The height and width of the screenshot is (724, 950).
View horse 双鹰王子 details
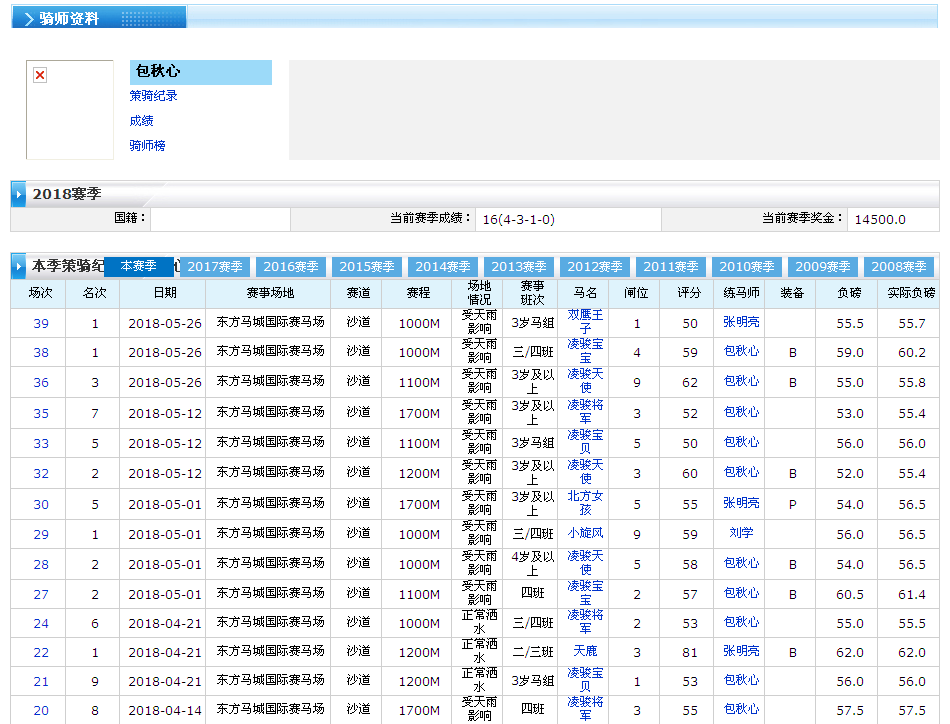[x=585, y=322]
